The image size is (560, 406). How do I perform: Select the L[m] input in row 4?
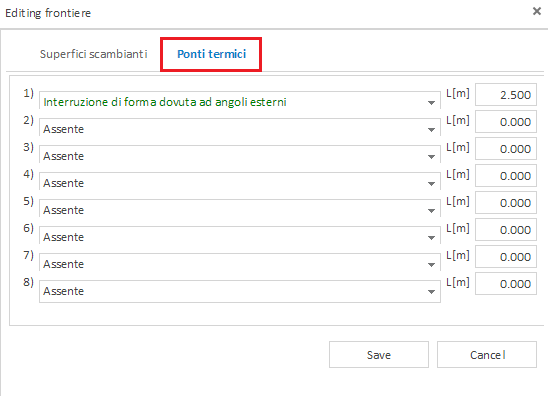tap(506, 176)
